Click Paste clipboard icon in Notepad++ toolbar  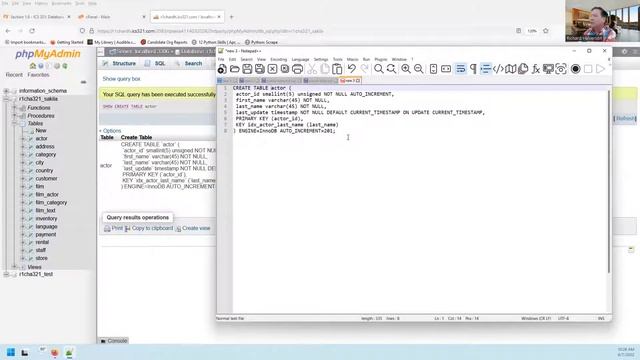[337, 69]
